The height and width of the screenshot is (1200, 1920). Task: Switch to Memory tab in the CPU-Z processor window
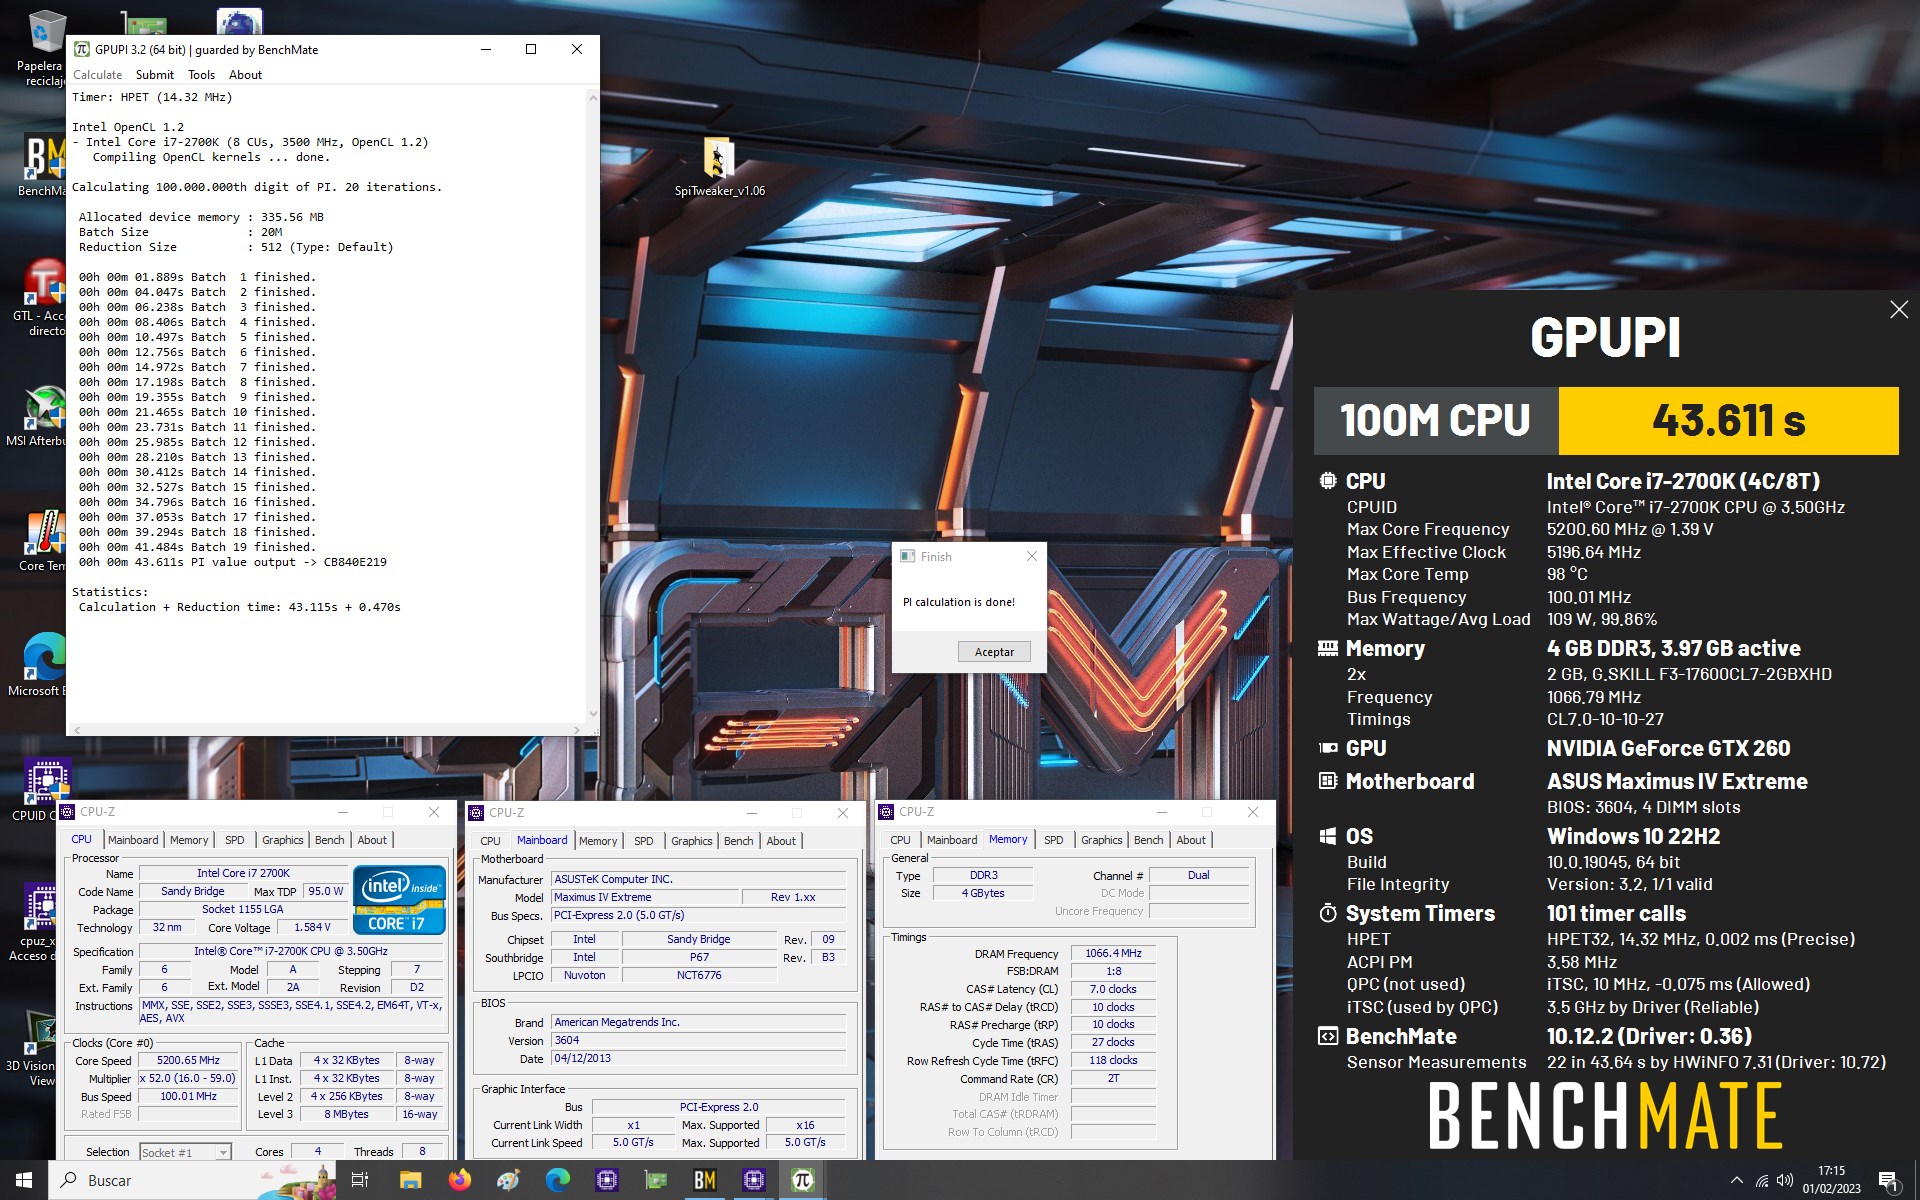[x=189, y=840]
